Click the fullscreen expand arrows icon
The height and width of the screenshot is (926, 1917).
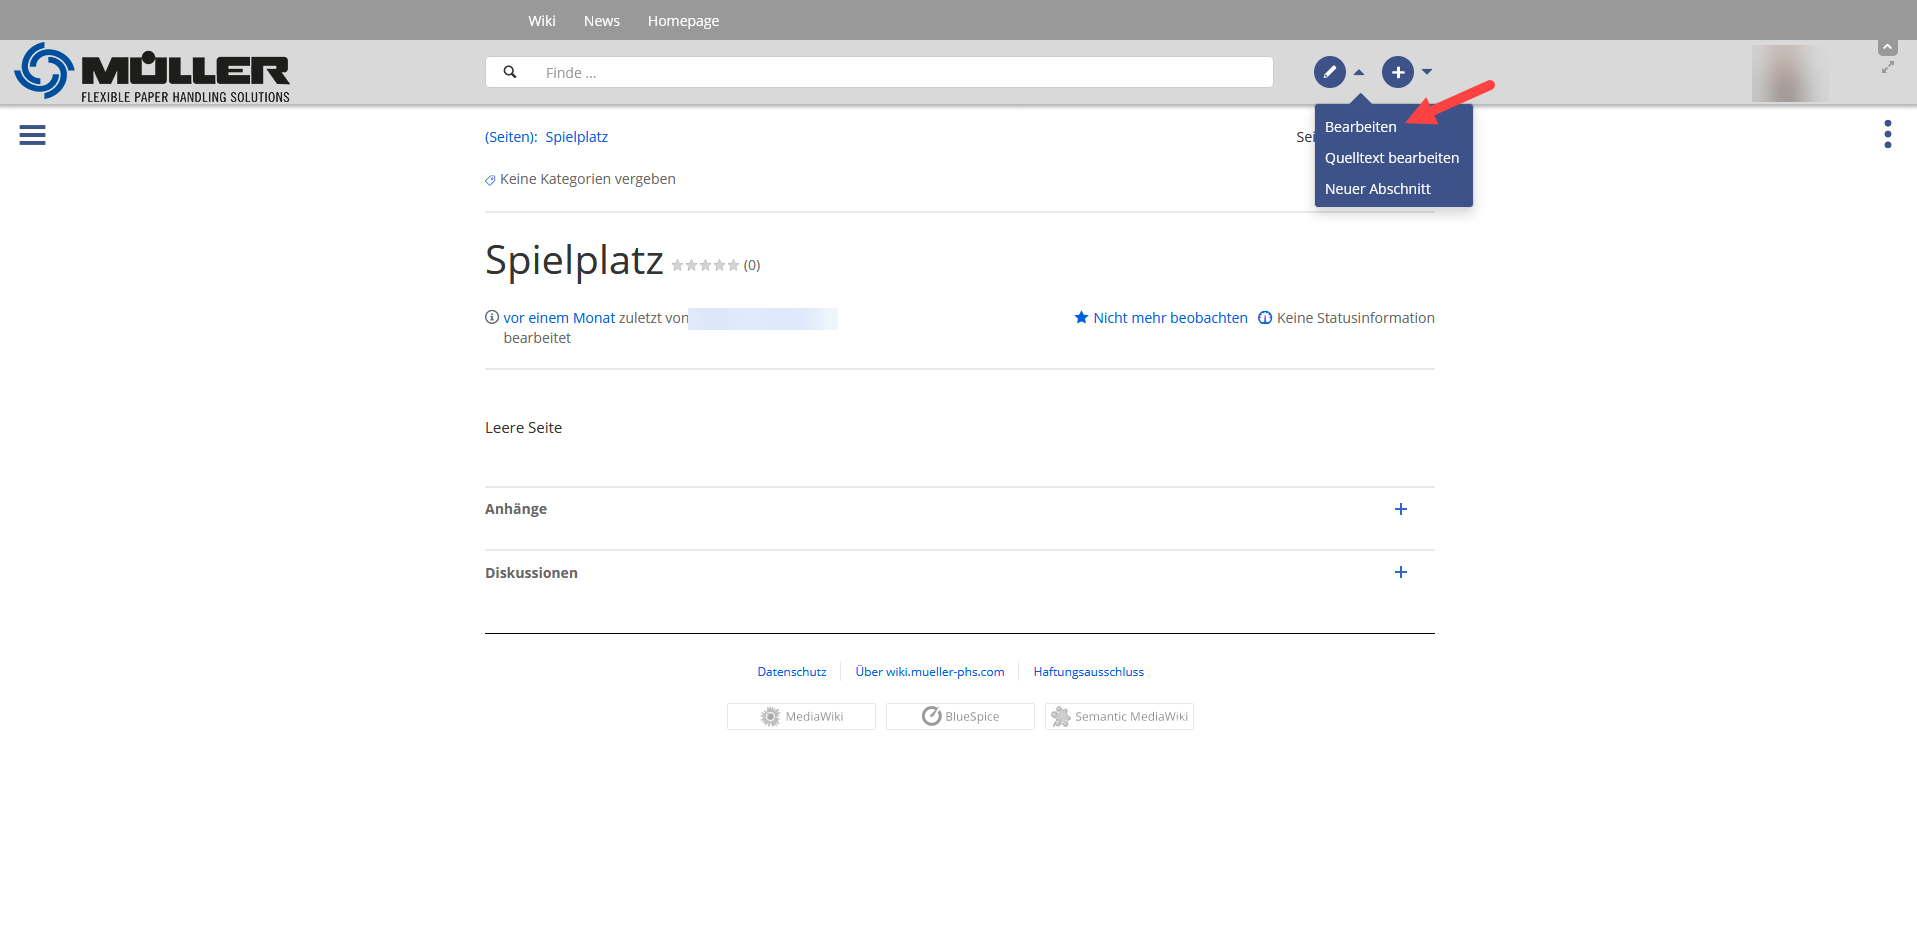(1887, 68)
